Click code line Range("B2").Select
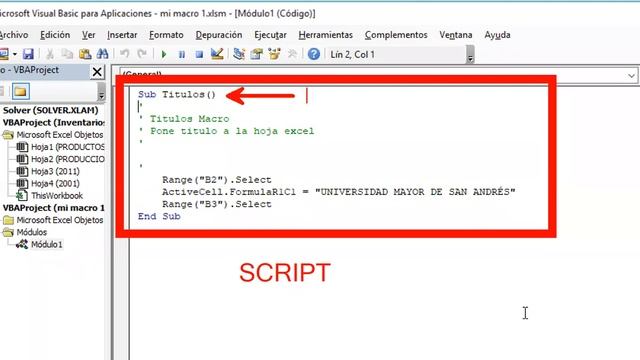The width and height of the screenshot is (640, 360). pyautogui.click(x=217, y=180)
